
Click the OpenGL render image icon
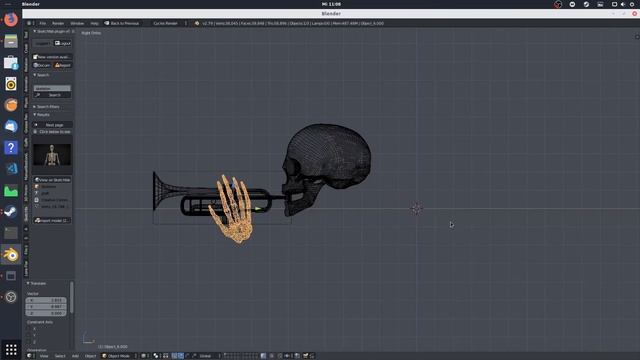coord(305,356)
